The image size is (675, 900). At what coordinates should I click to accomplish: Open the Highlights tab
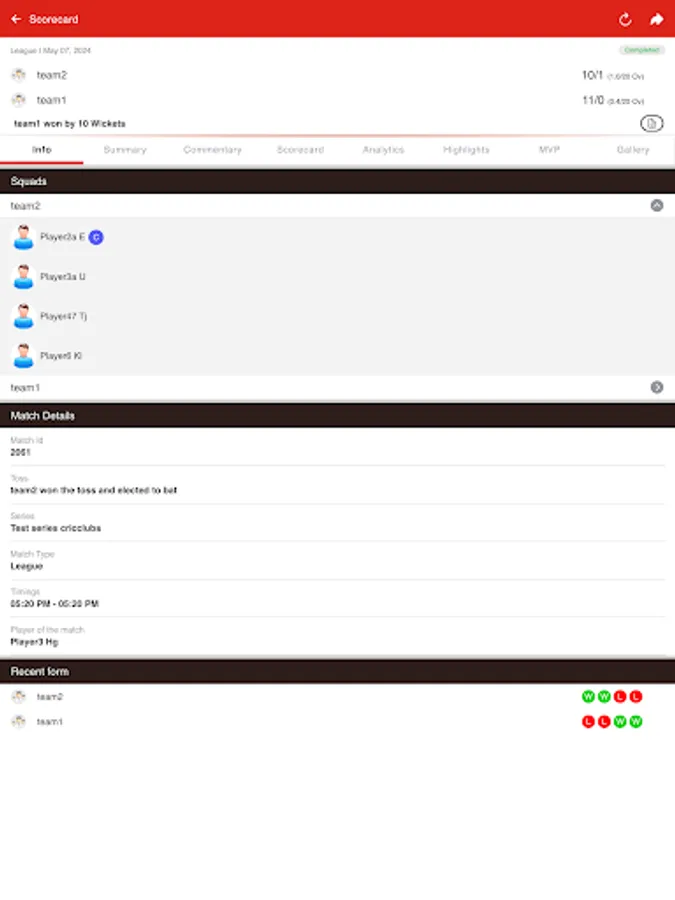pos(466,150)
